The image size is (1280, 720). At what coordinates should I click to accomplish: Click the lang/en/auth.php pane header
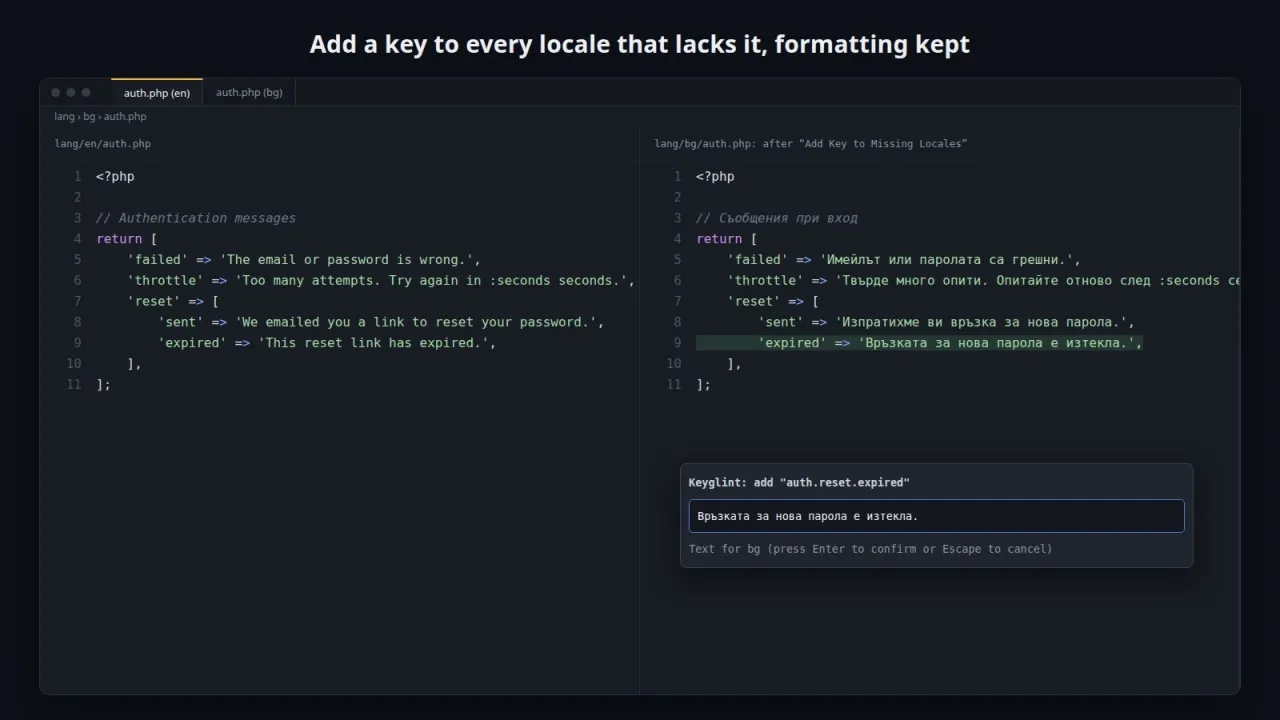[x=103, y=144]
